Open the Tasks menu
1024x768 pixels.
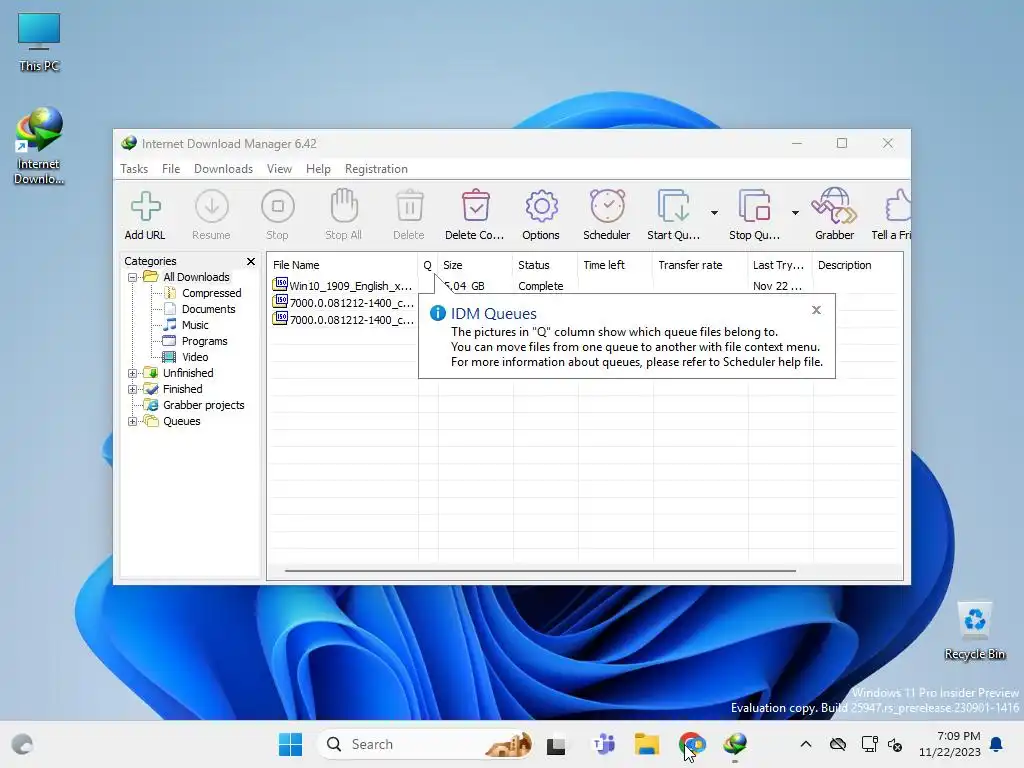(x=134, y=168)
